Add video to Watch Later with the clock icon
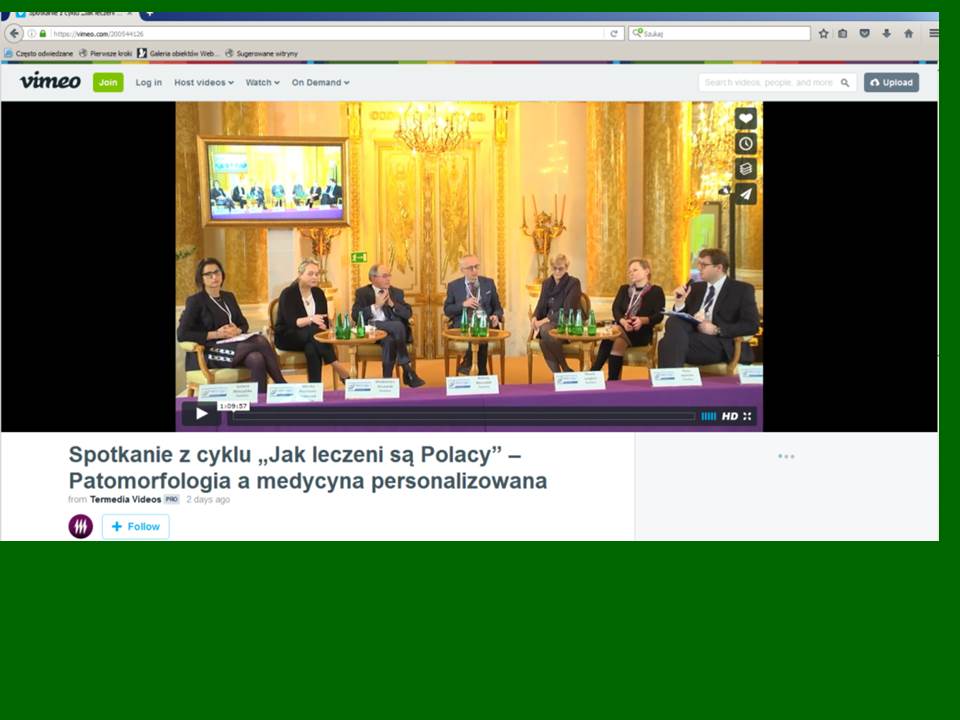Screen dimensions: 960x720 point(745,144)
